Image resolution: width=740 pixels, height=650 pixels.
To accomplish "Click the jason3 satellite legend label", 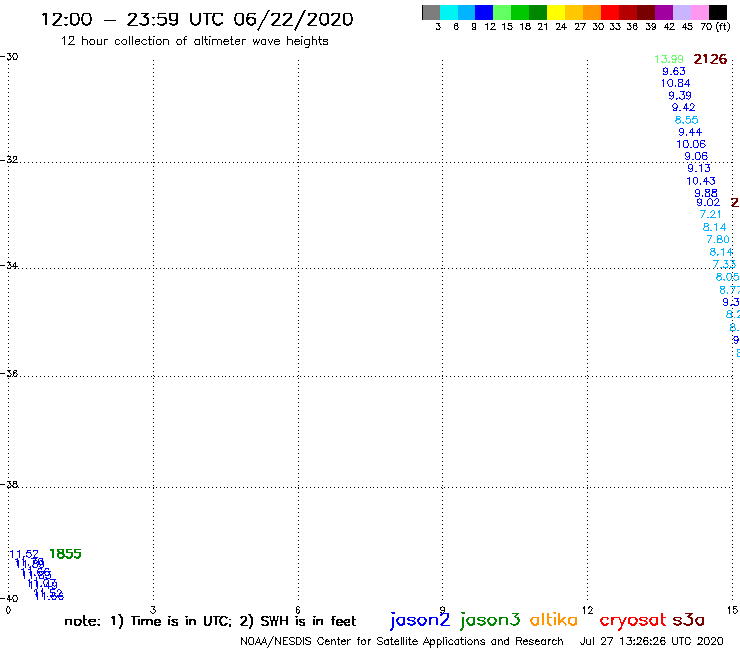I will 490,620.
